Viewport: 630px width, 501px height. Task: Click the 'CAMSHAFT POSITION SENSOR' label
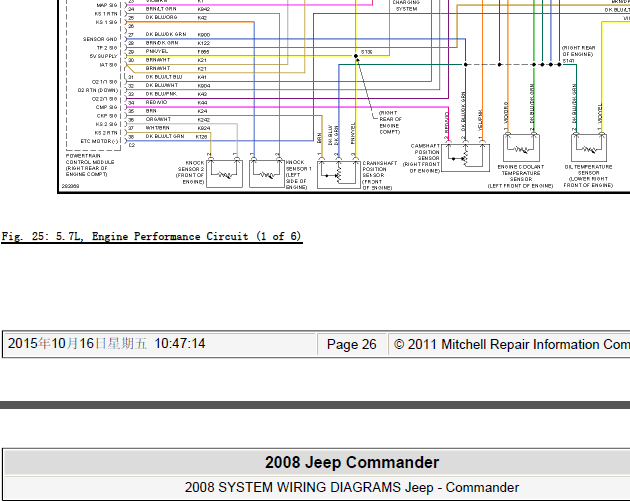click(425, 152)
